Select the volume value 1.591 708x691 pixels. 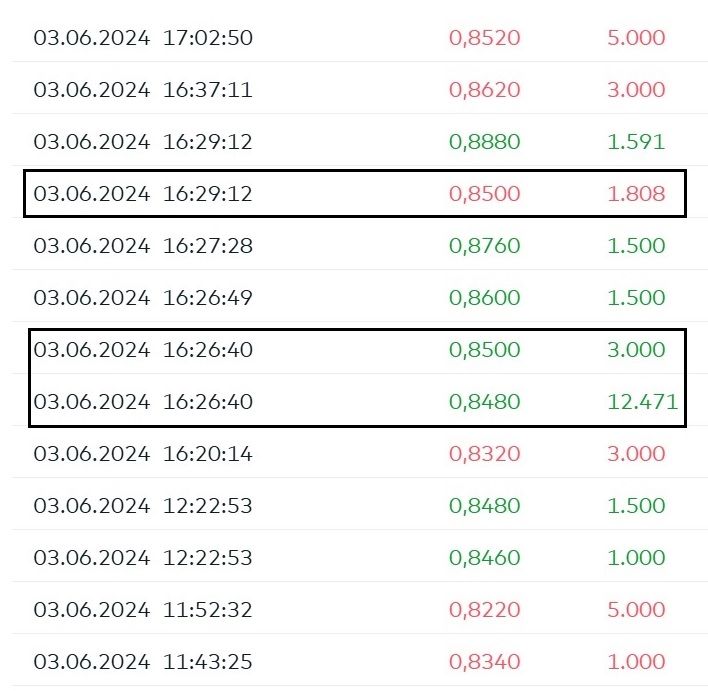(x=636, y=142)
